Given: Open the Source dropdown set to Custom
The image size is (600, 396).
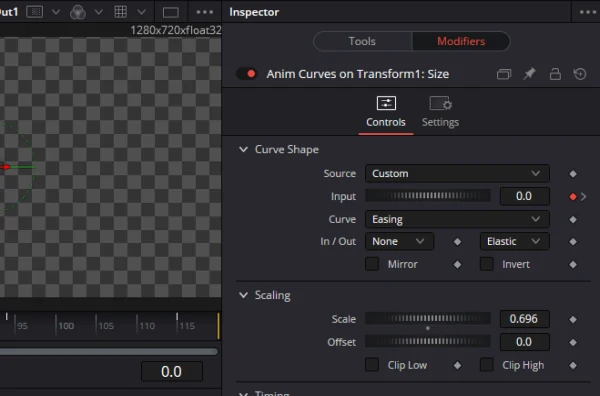Looking at the screenshot, I should 457,173.
